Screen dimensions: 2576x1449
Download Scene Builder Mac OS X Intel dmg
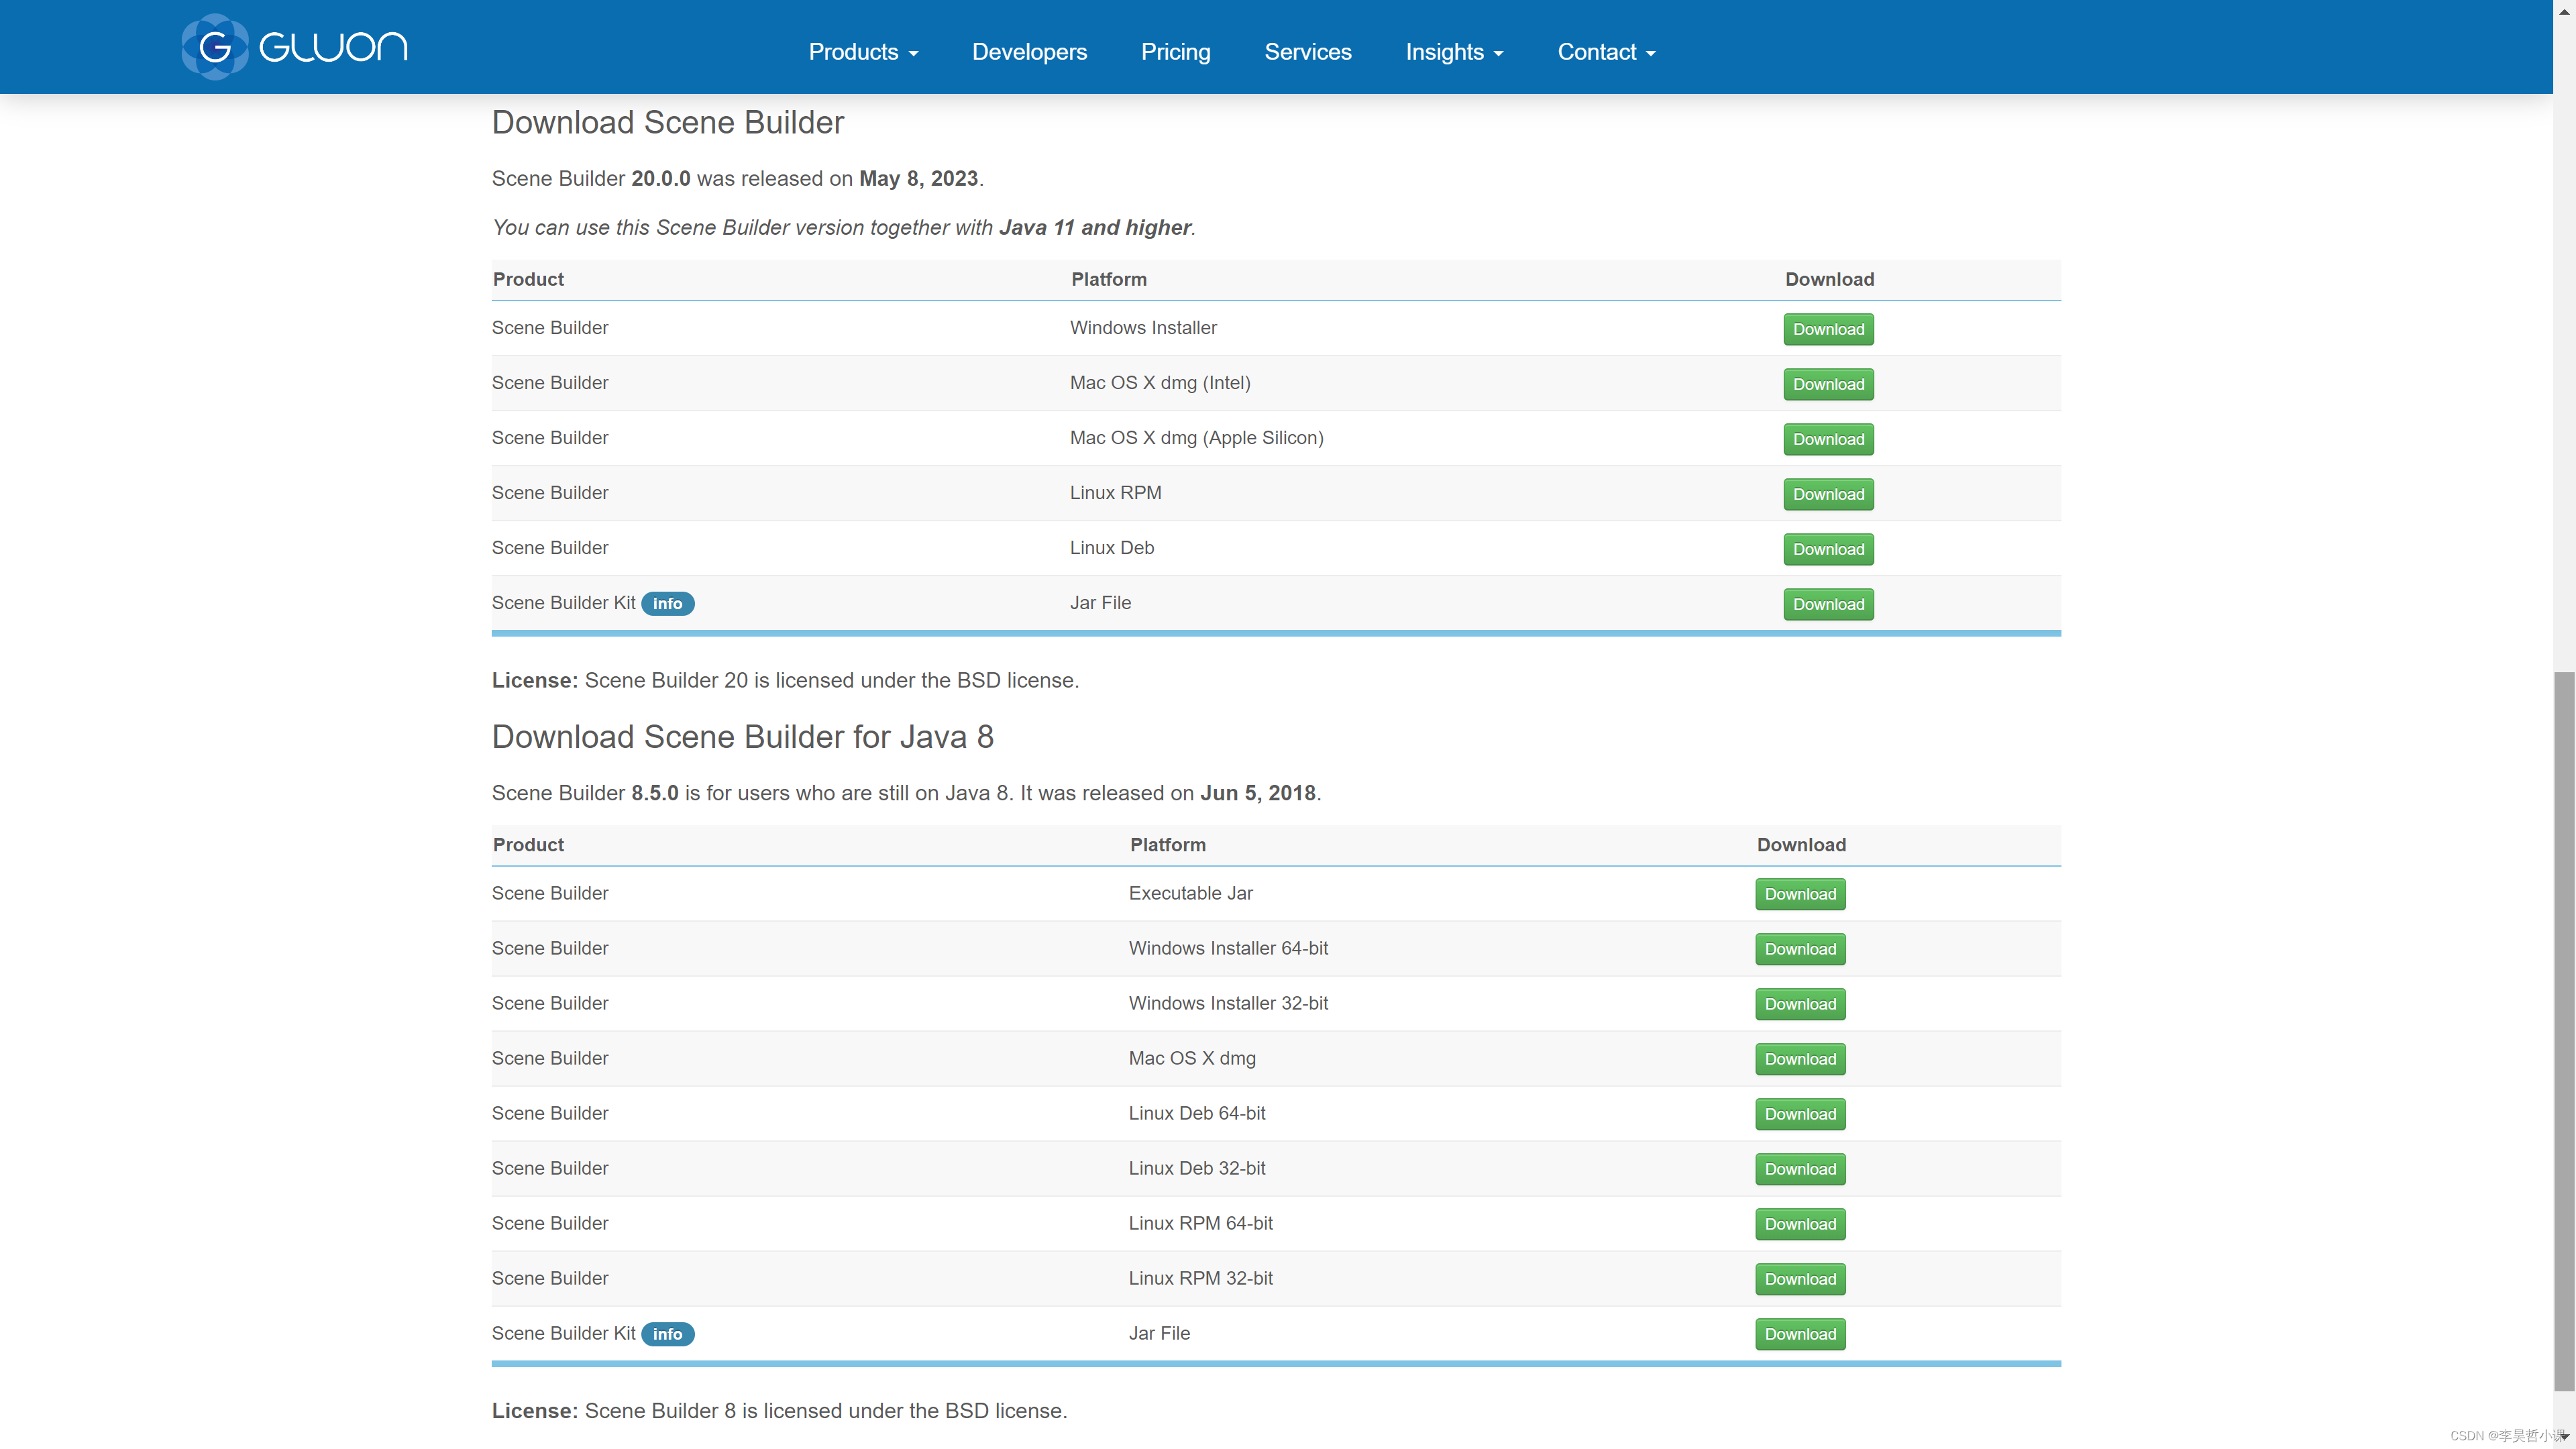tap(1827, 382)
